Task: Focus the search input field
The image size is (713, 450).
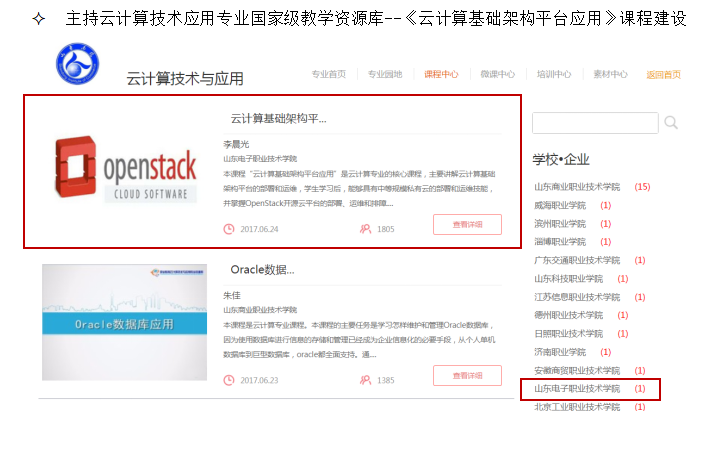Action: tap(595, 123)
